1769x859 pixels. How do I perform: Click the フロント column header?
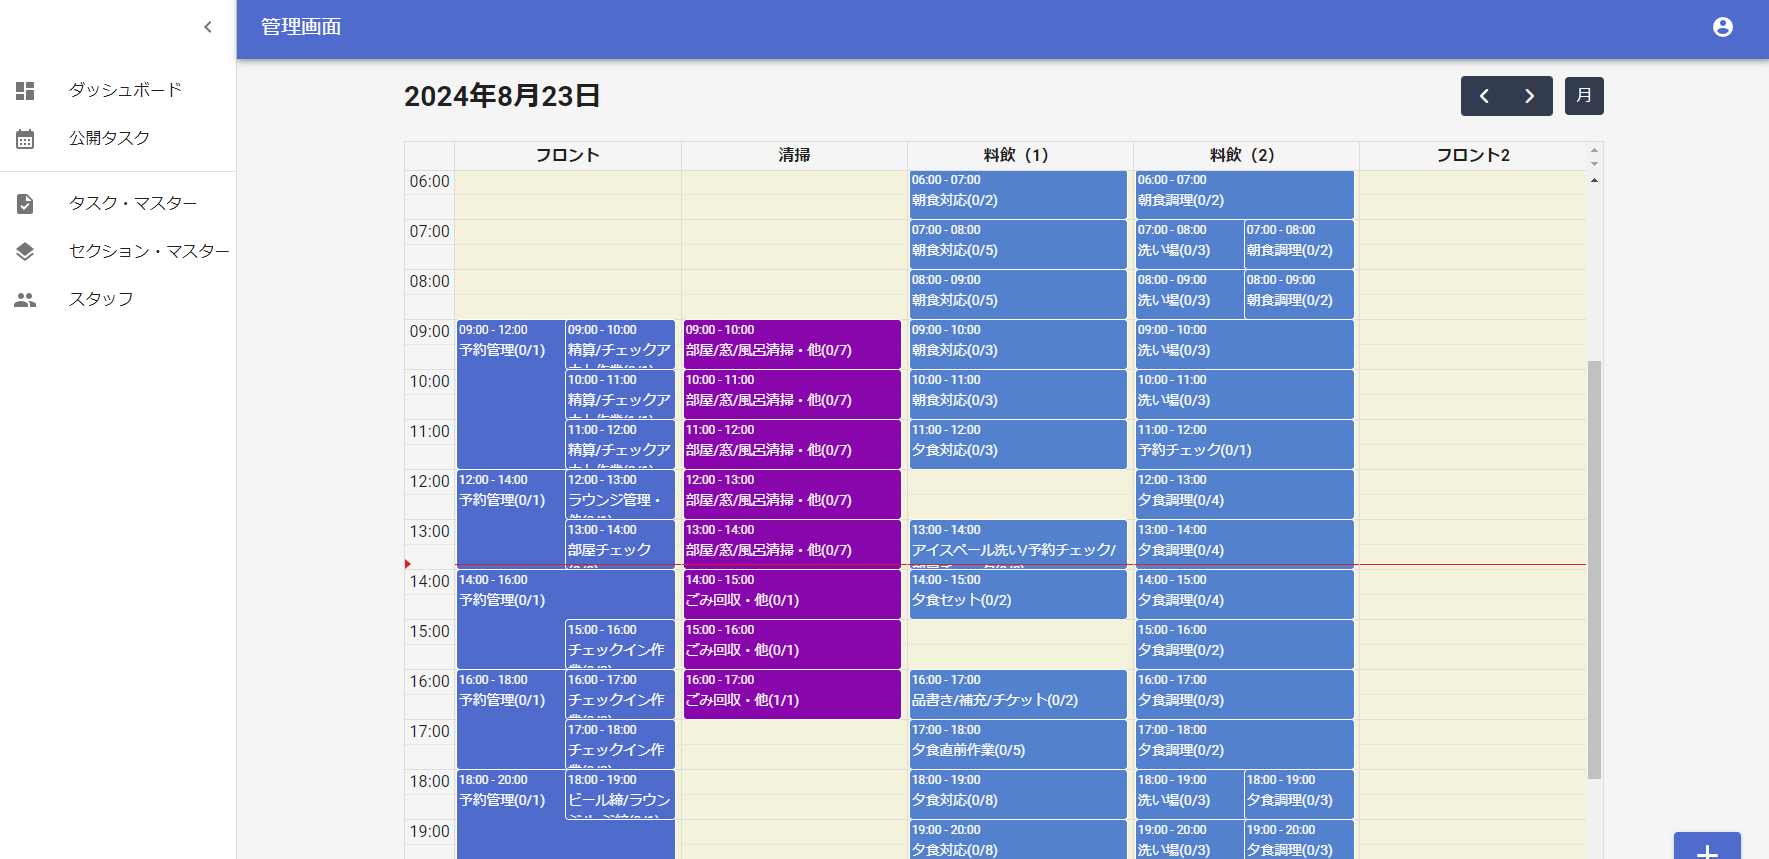point(567,155)
